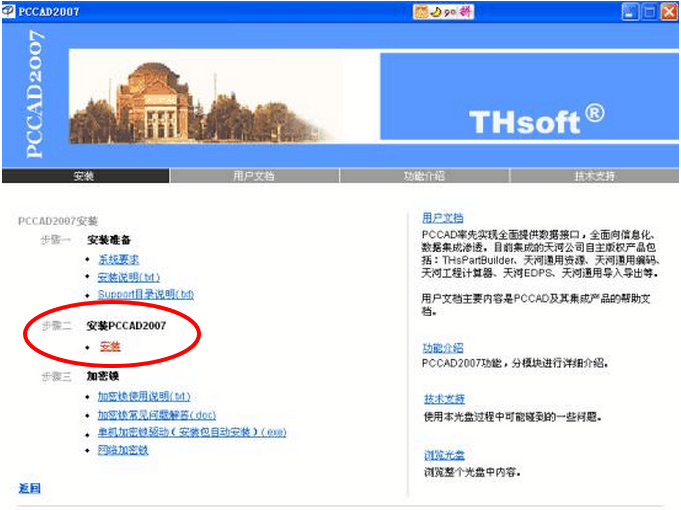Open the 技术支持 tab

pyautogui.click(x=595, y=176)
